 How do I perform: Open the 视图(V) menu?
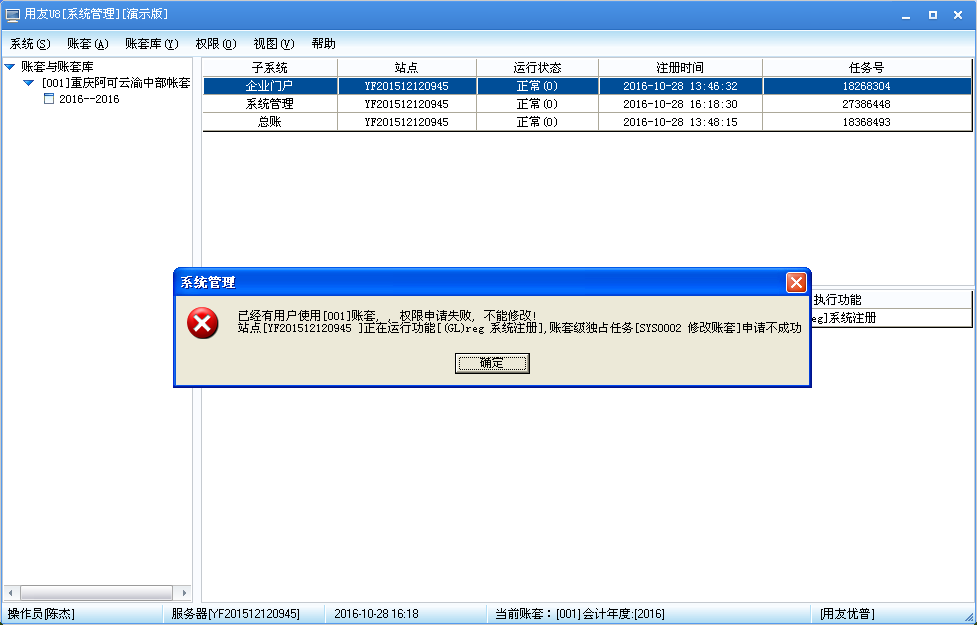(271, 43)
